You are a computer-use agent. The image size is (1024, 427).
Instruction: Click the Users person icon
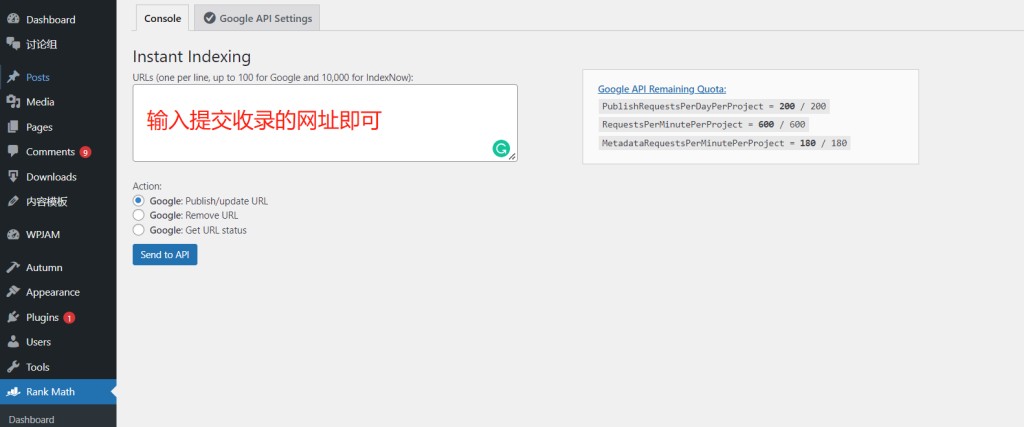click(x=13, y=341)
